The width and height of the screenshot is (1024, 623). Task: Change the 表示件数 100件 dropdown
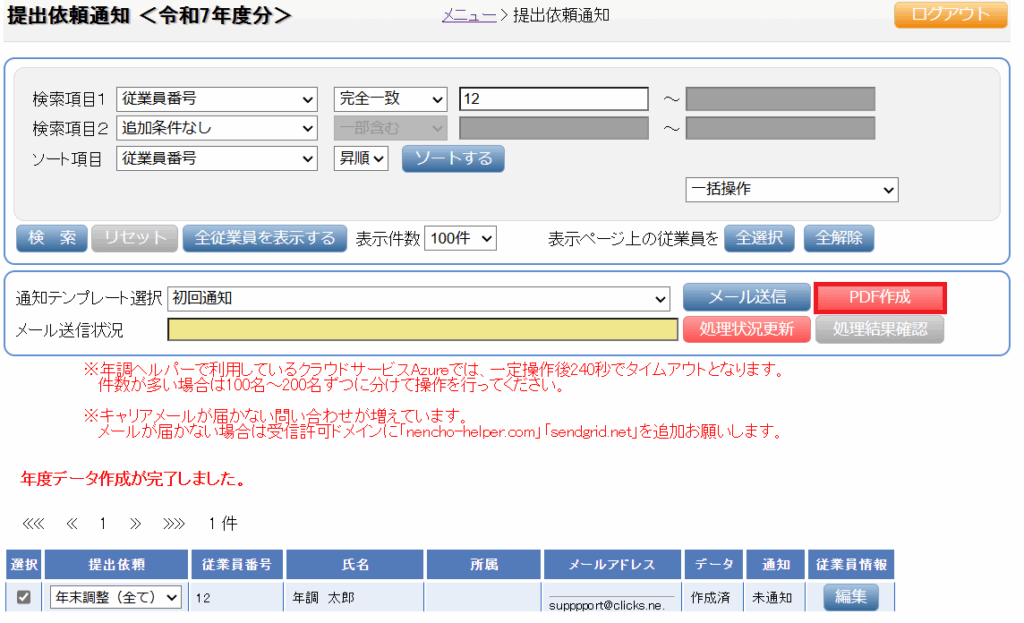[x=460, y=238]
